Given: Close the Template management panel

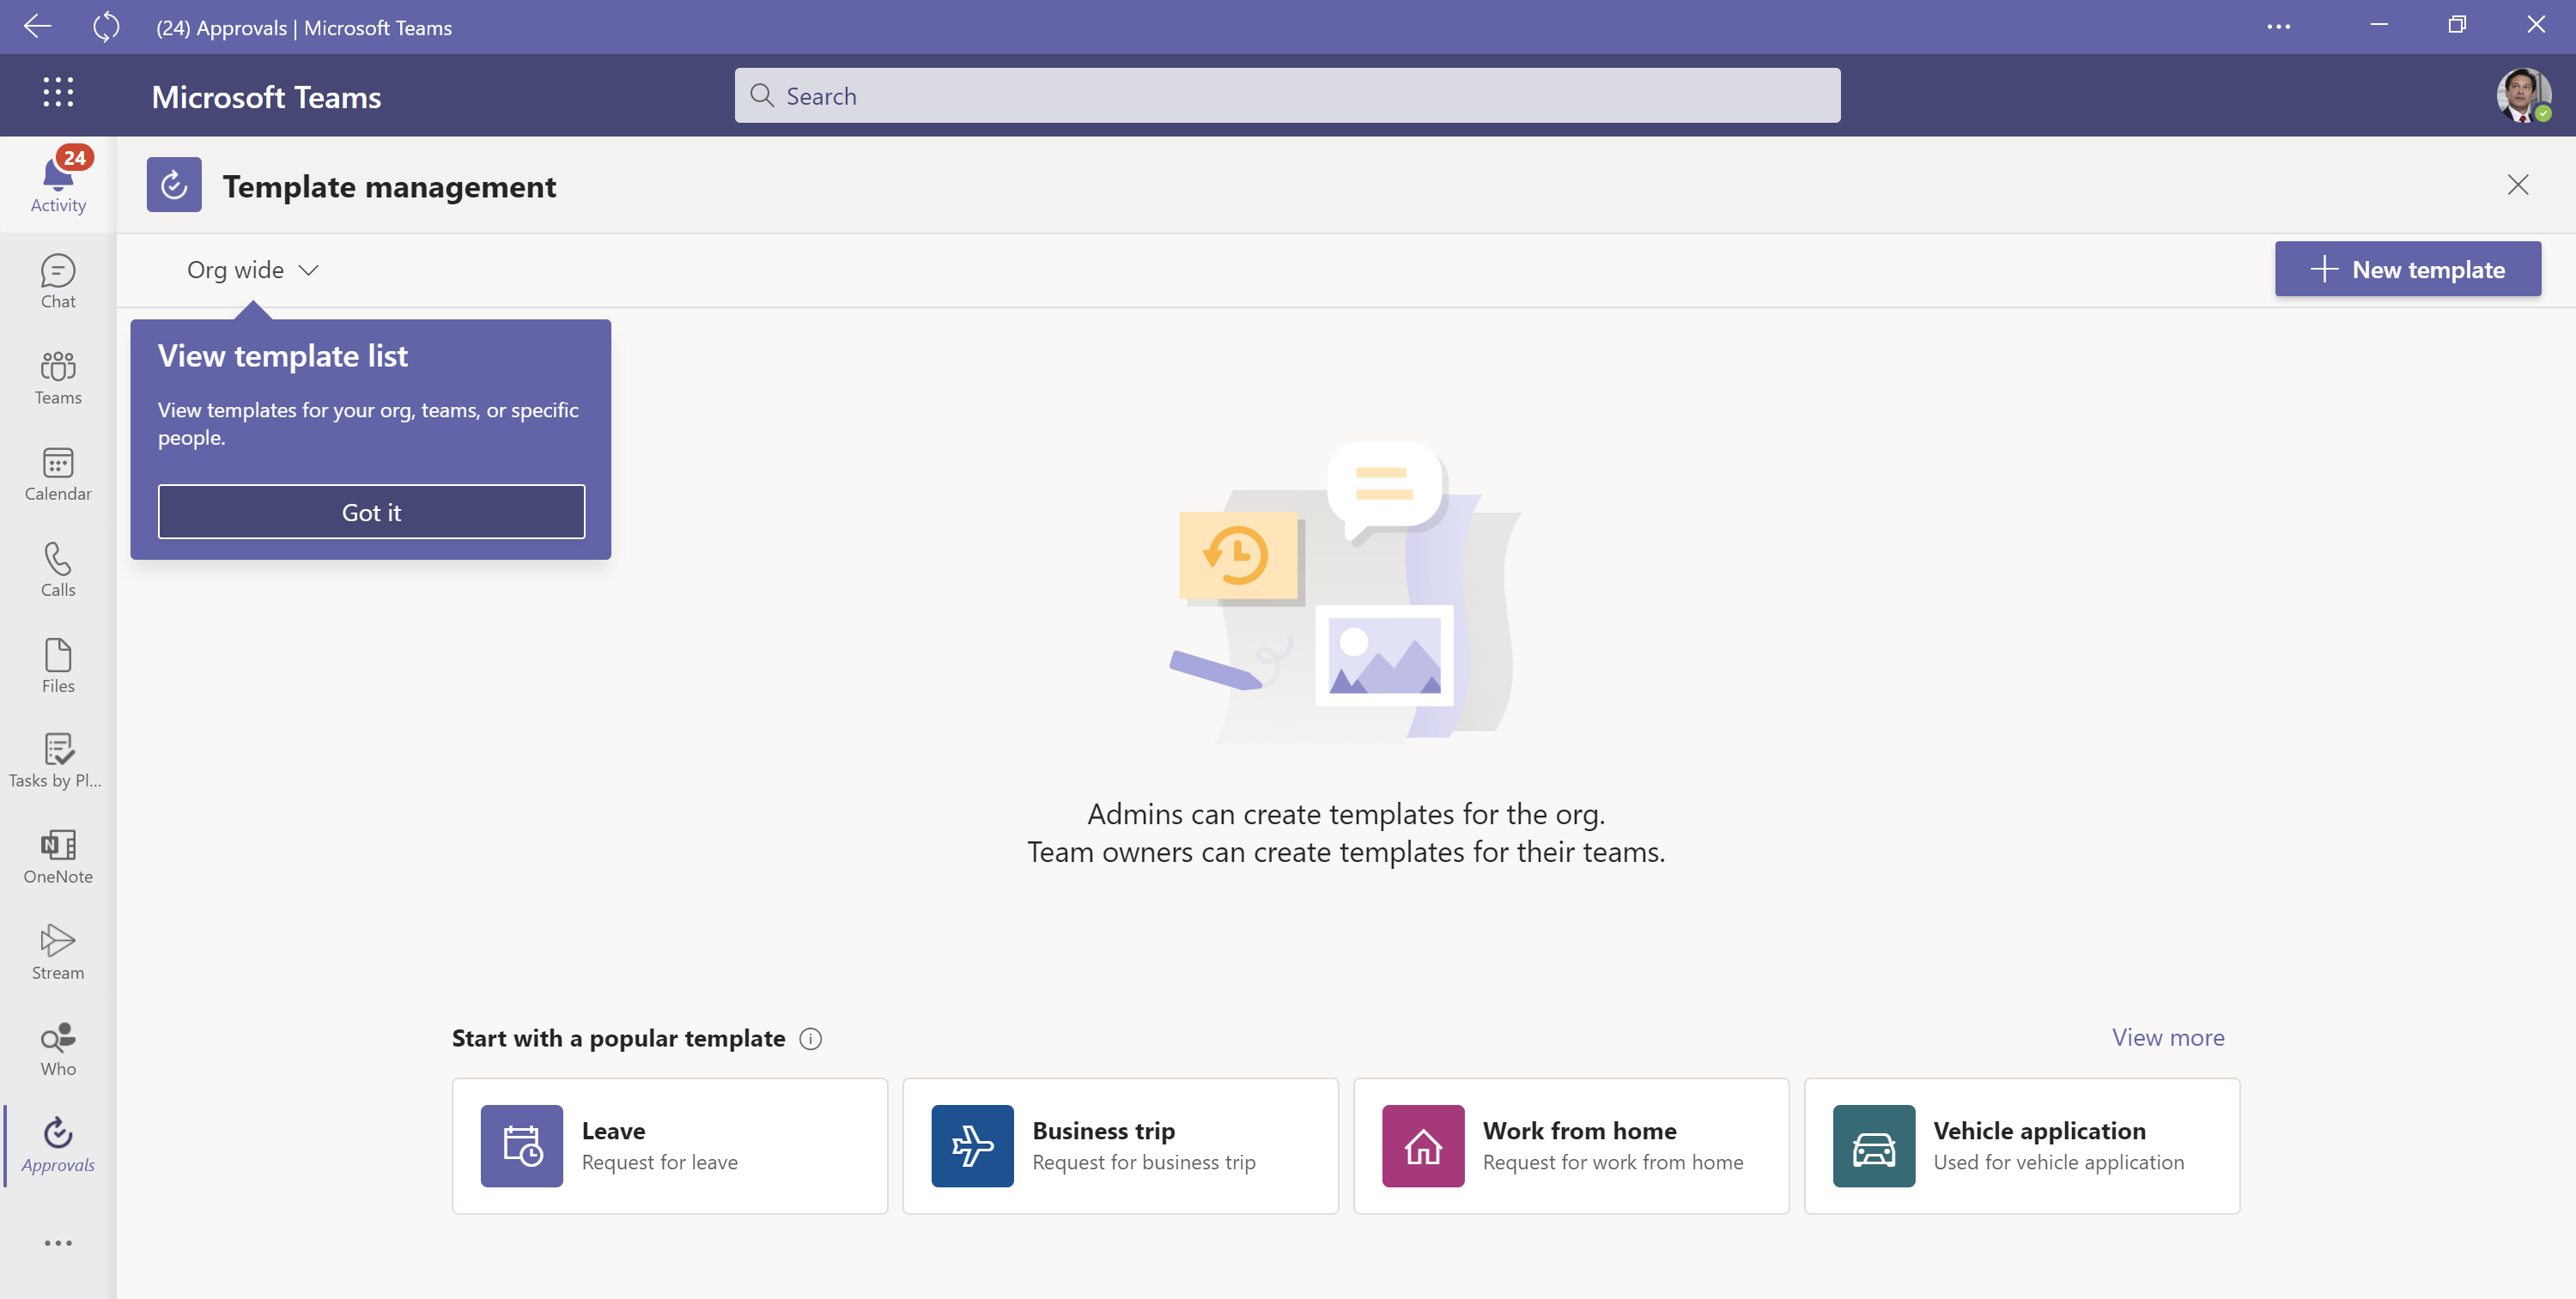Looking at the screenshot, I should (x=2517, y=185).
